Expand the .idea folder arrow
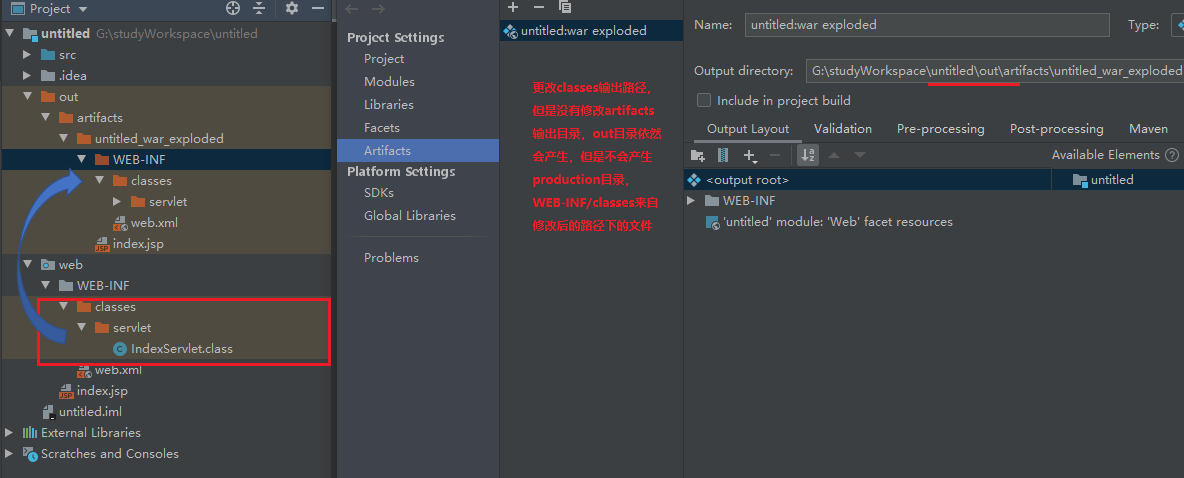 (27, 76)
